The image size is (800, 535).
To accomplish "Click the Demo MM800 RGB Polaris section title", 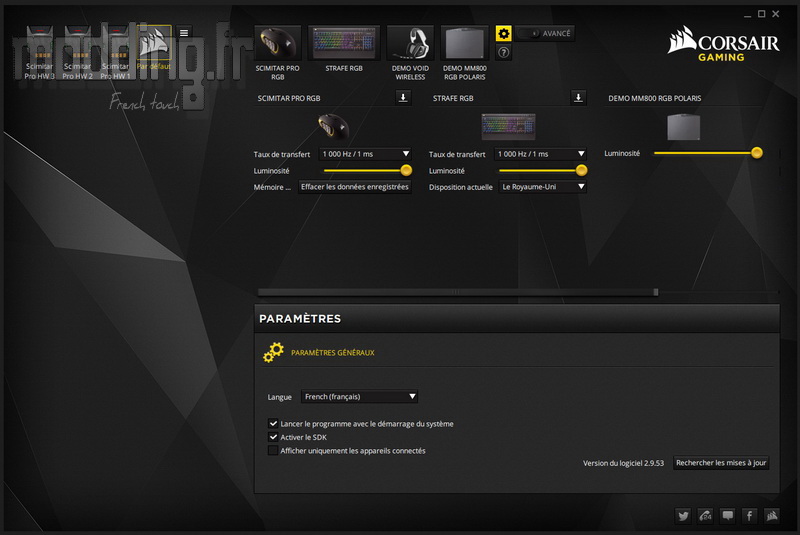I will (x=655, y=98).
